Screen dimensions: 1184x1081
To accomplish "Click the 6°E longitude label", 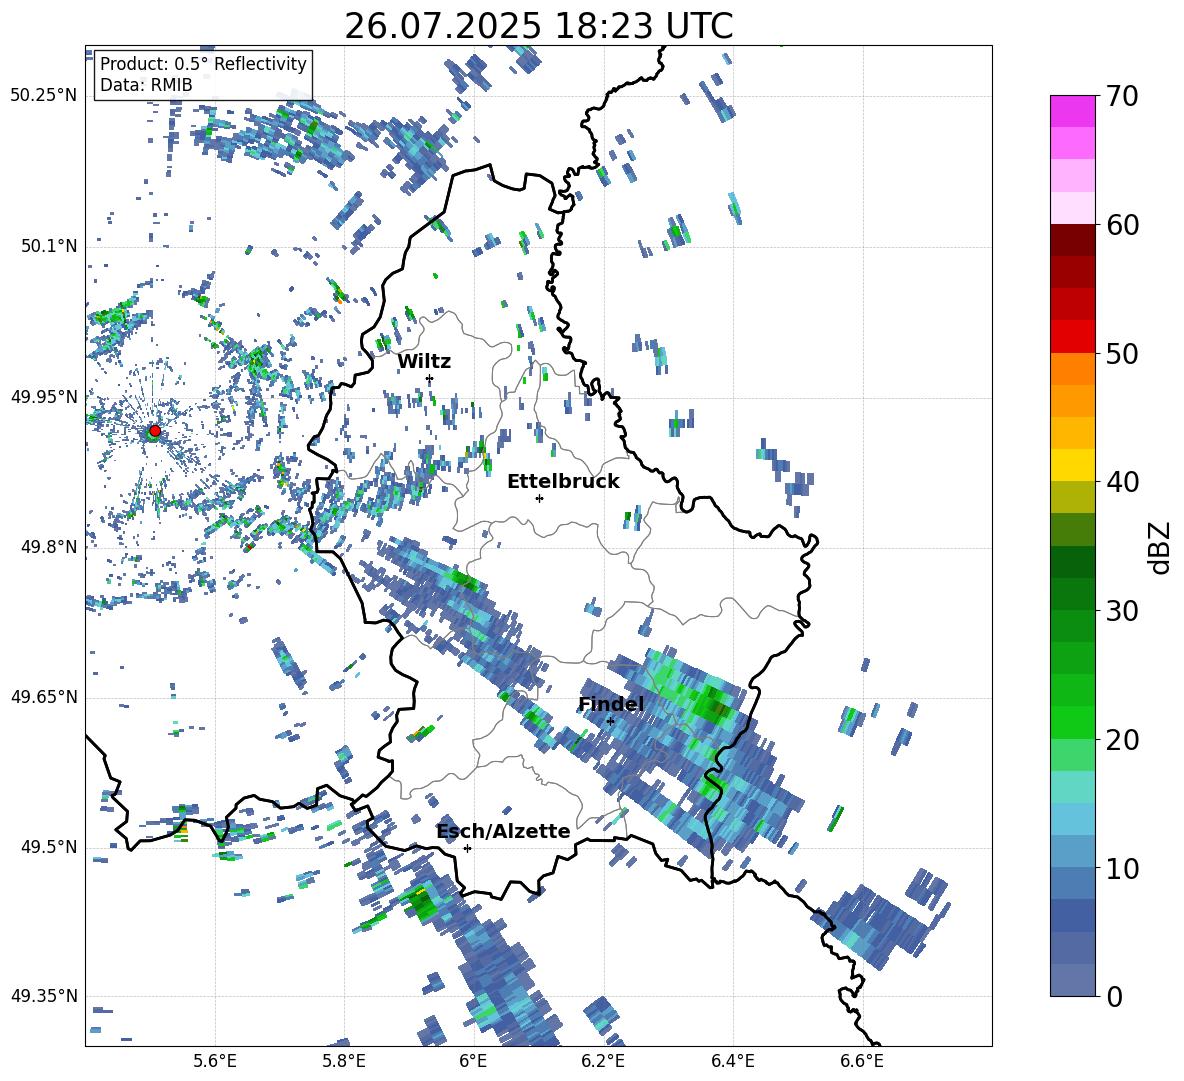I will tap(473, 1061).
